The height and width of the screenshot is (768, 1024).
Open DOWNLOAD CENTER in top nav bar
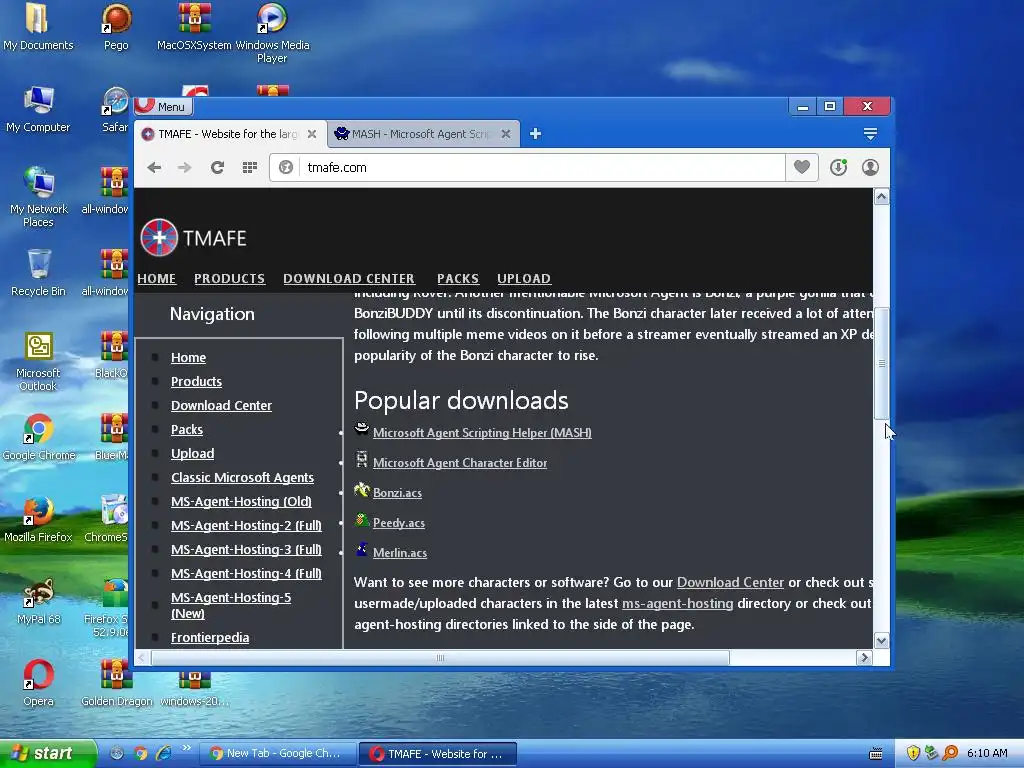click(349, 279)
